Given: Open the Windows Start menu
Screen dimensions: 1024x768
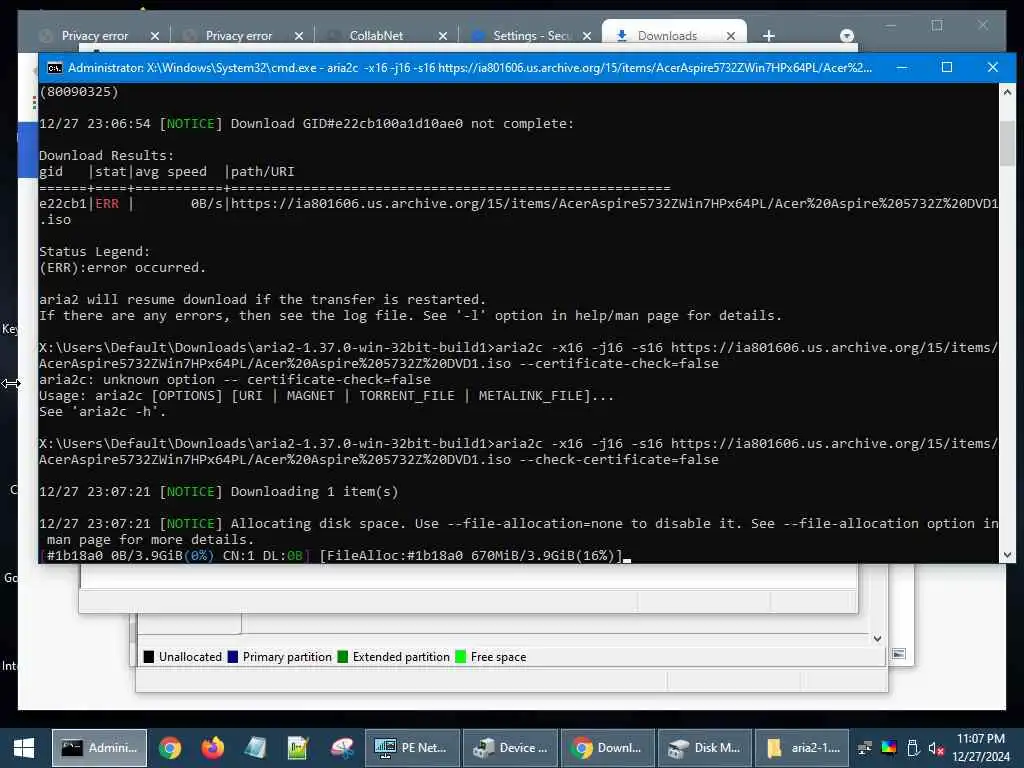Looking at the screenshot, I should [24, 748].
